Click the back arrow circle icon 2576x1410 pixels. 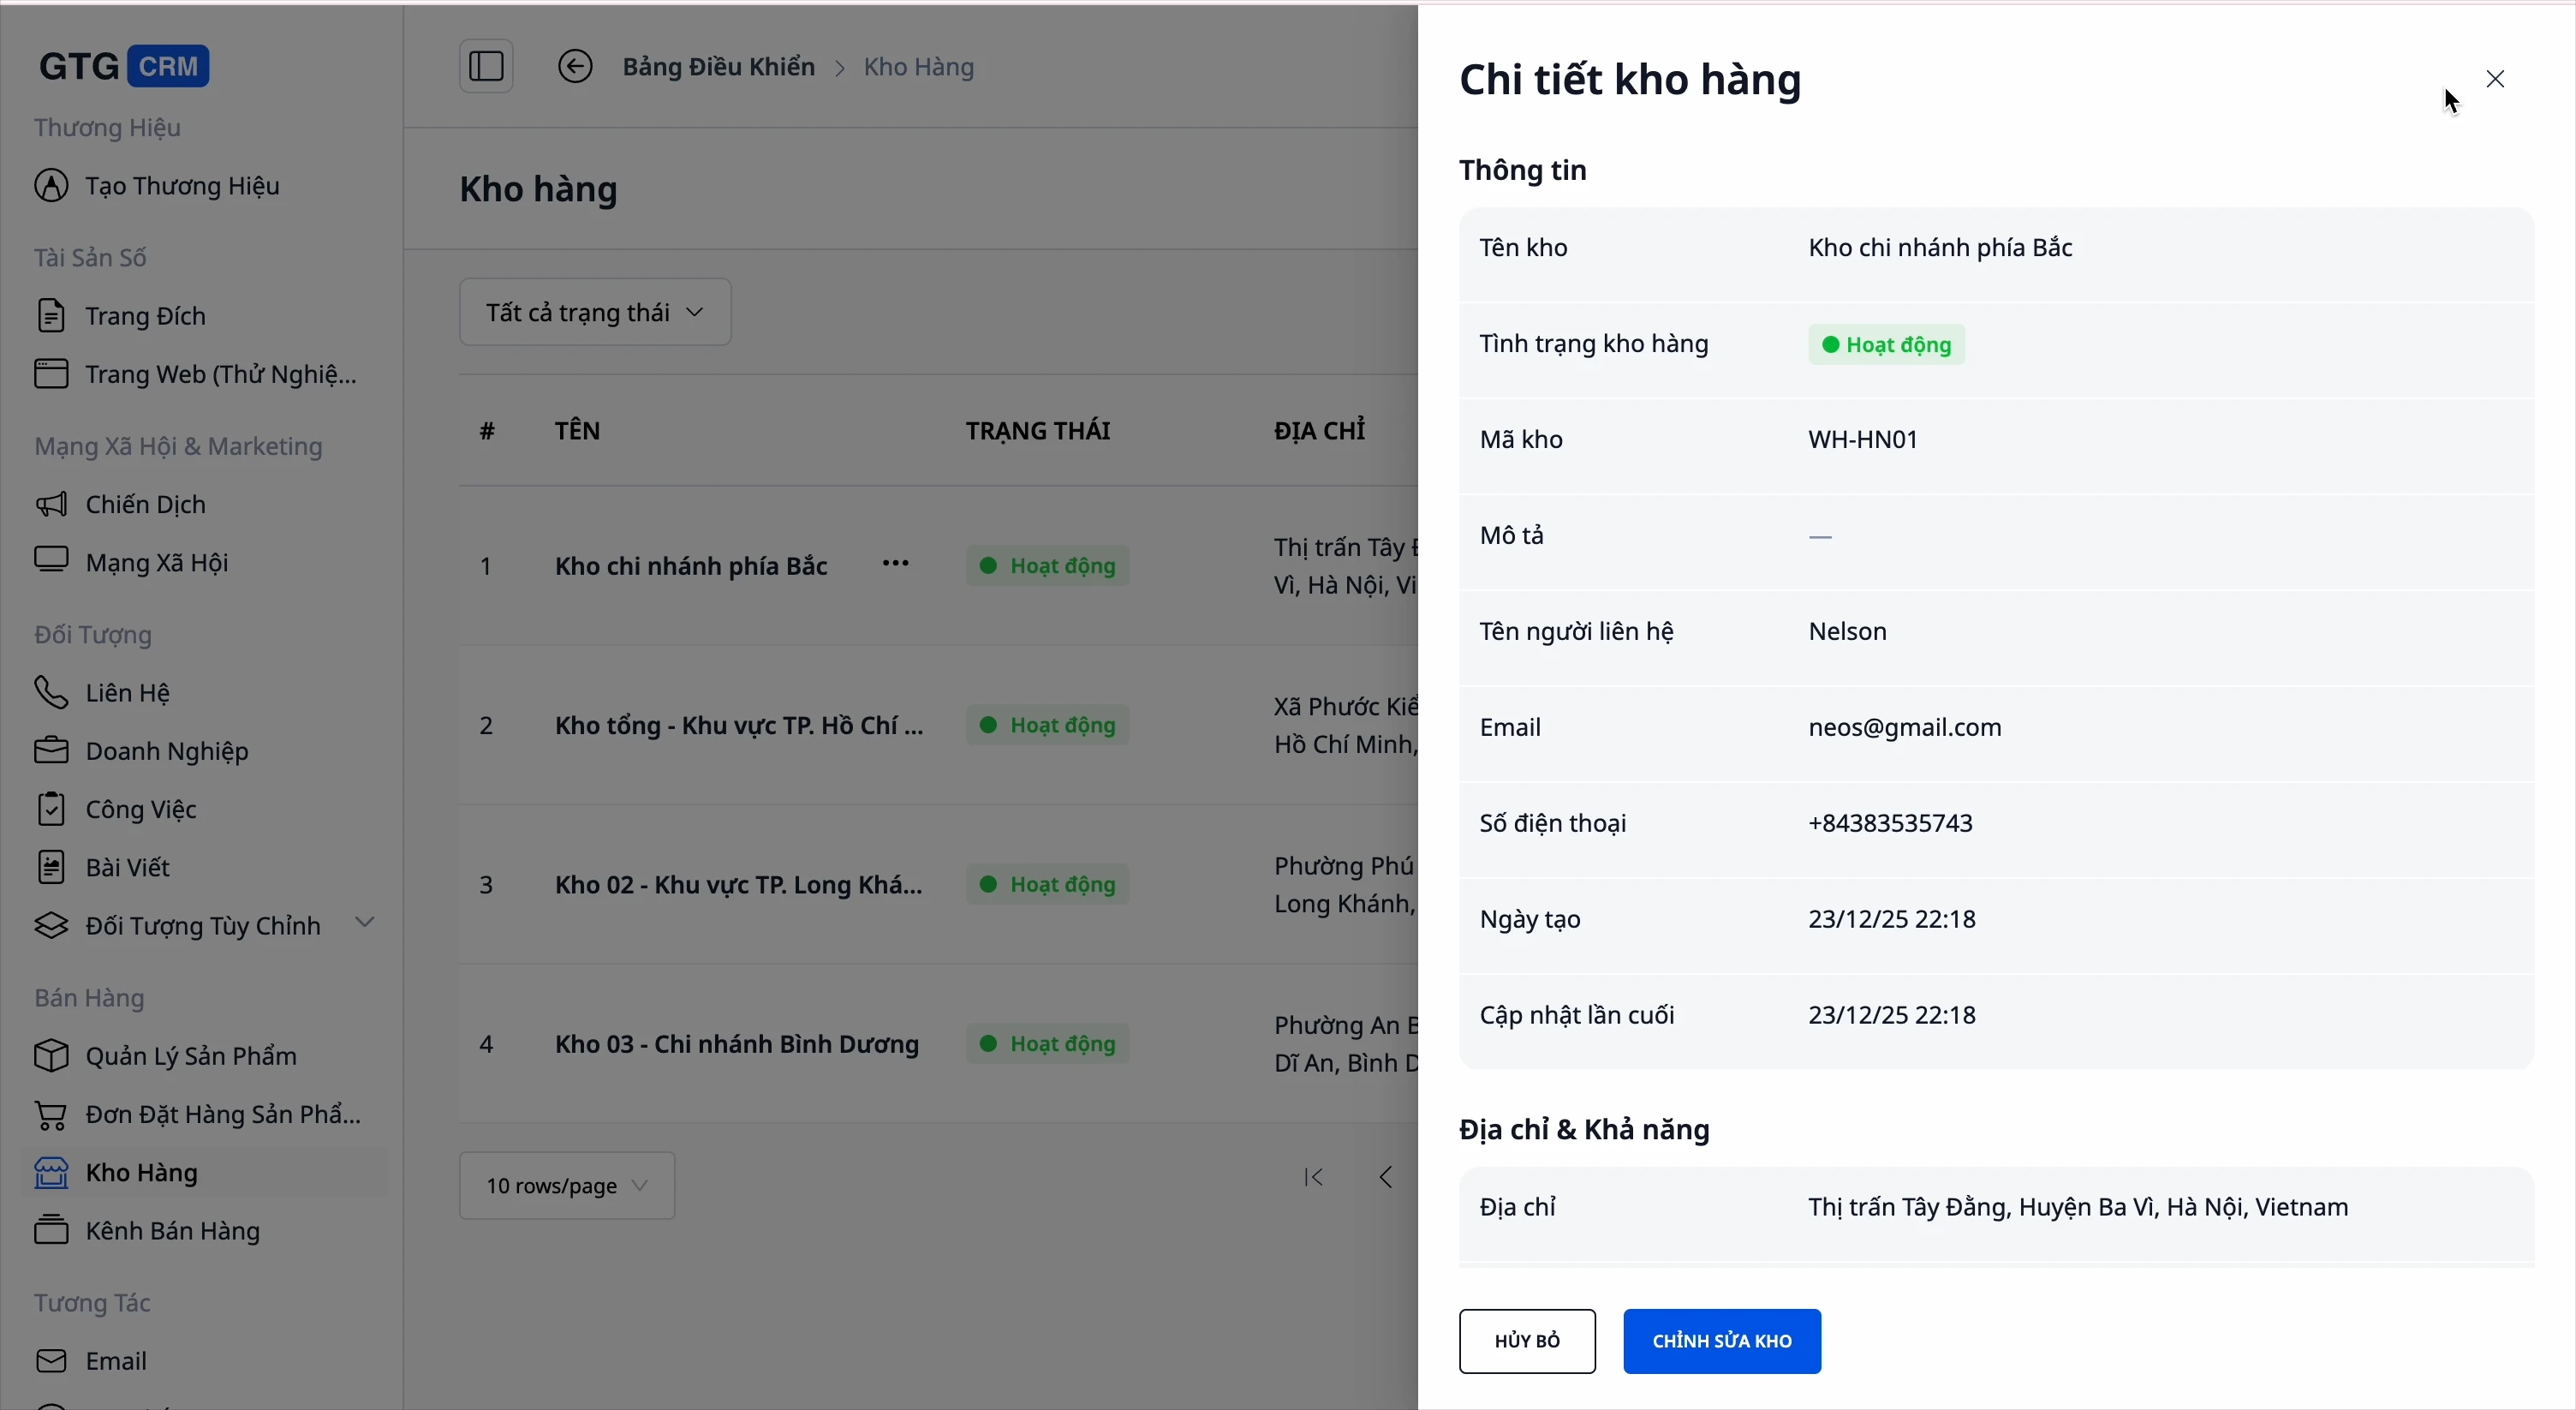click(575, 67)
